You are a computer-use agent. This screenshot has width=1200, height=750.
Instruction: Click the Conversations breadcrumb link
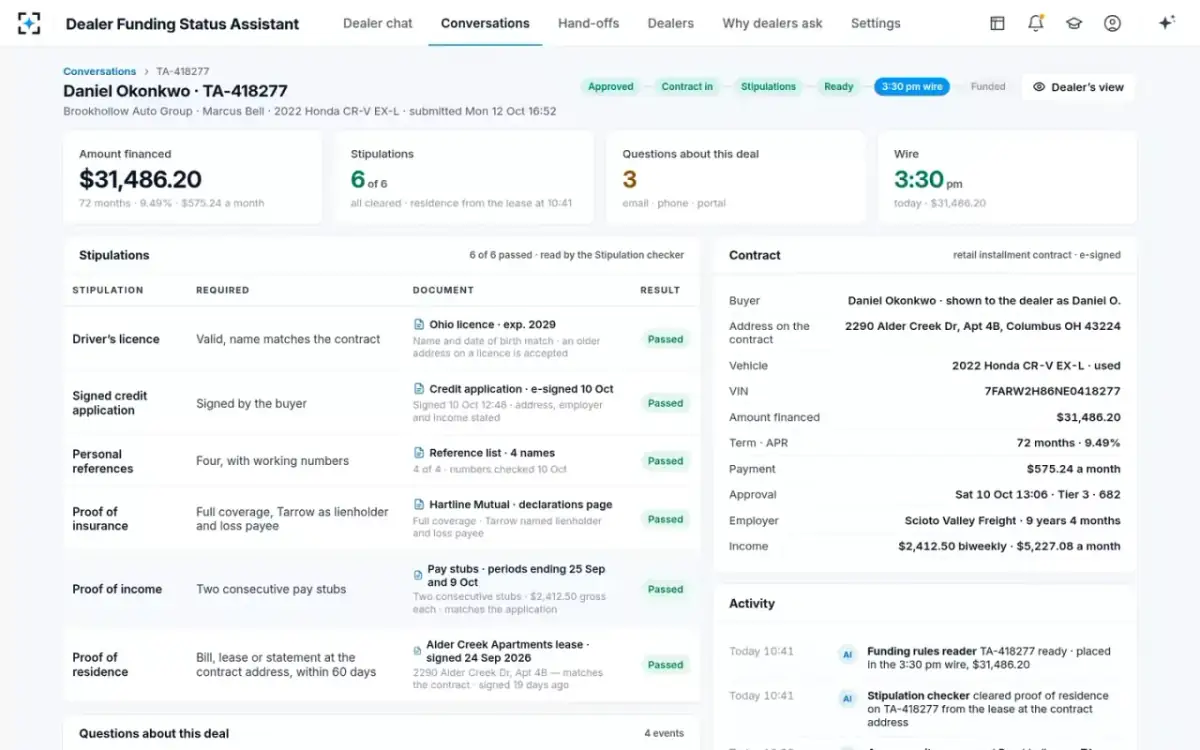click(99, 71)
